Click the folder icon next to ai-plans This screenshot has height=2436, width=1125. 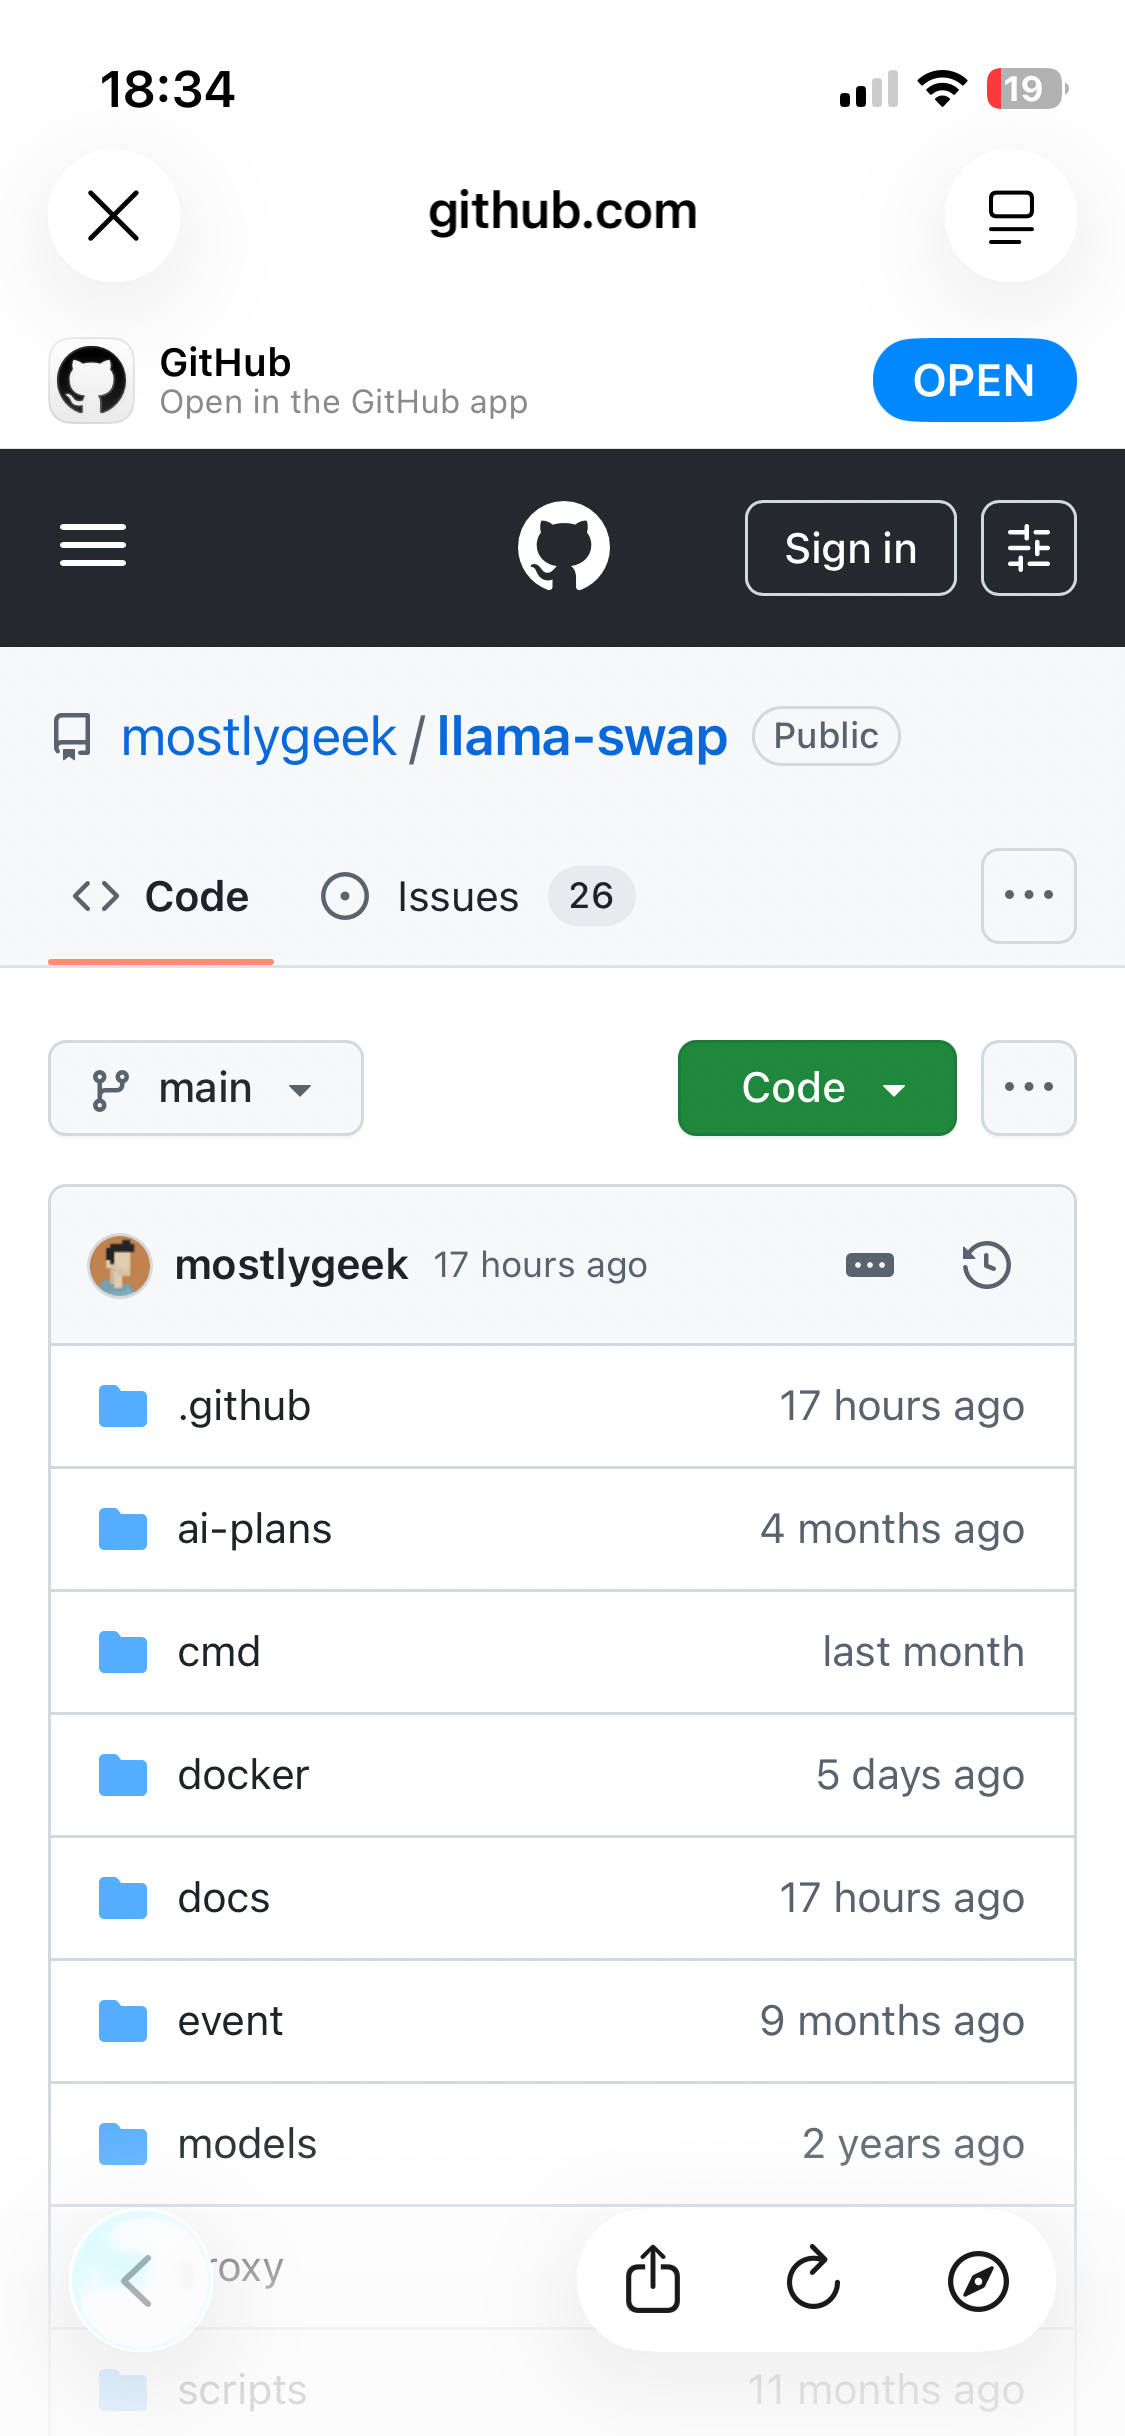coord(123,1529)
